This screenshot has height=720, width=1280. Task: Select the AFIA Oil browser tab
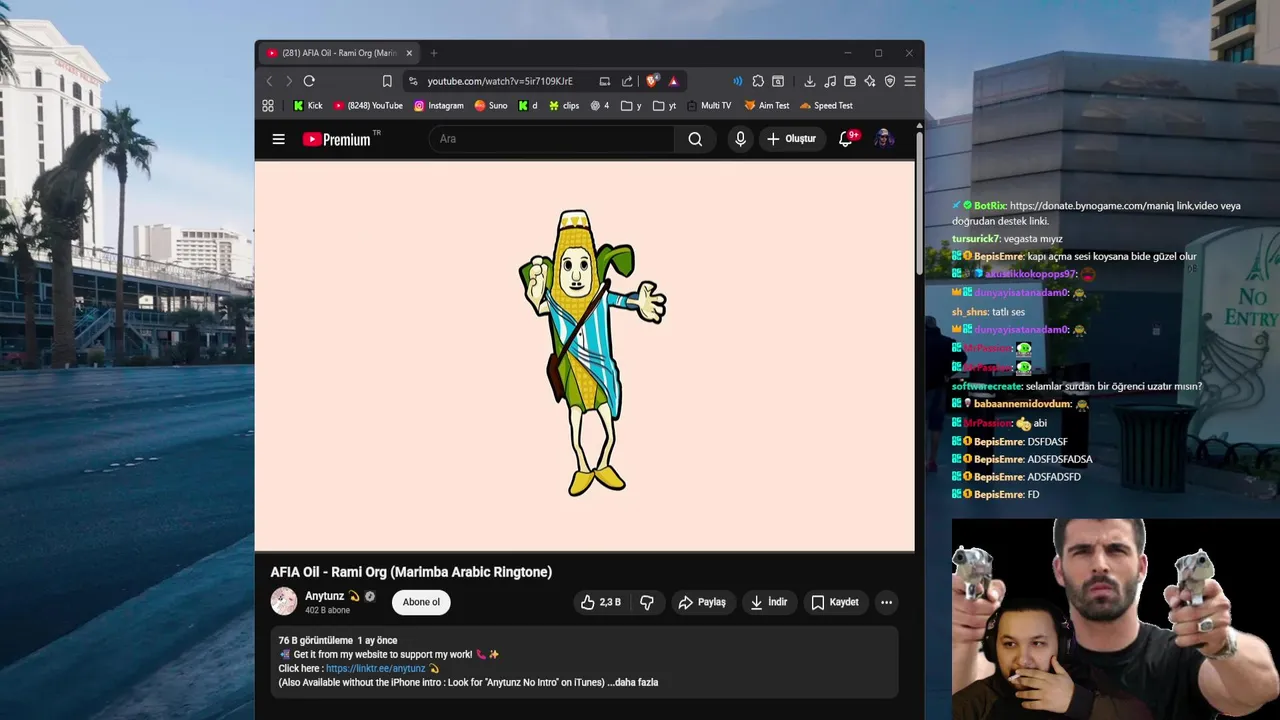339,53
